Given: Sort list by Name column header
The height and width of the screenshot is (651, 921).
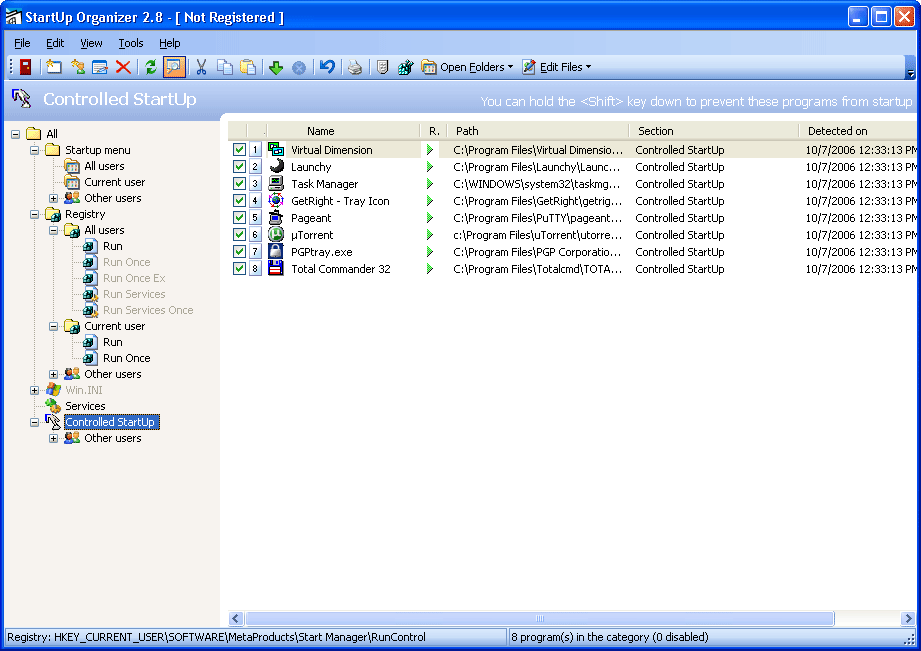Looking at the screenshot, I should coord(343,131).
